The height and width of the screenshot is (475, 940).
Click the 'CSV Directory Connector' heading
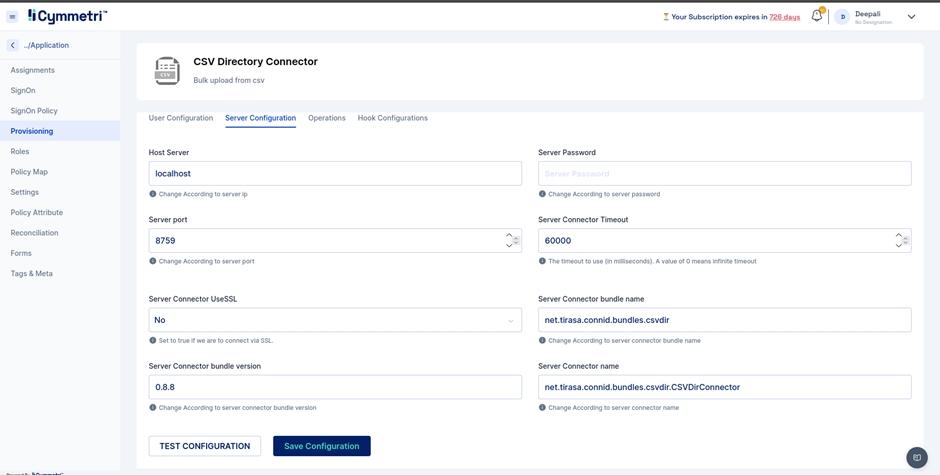click(255, 62)
